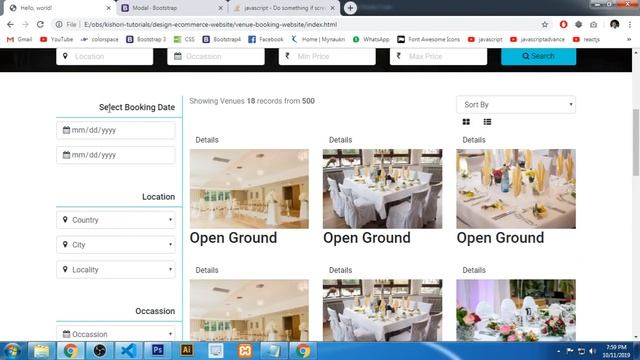Click the address bar URL
Image resolution: width=640 pixels, height=360 pixels.
click(210, 24)
